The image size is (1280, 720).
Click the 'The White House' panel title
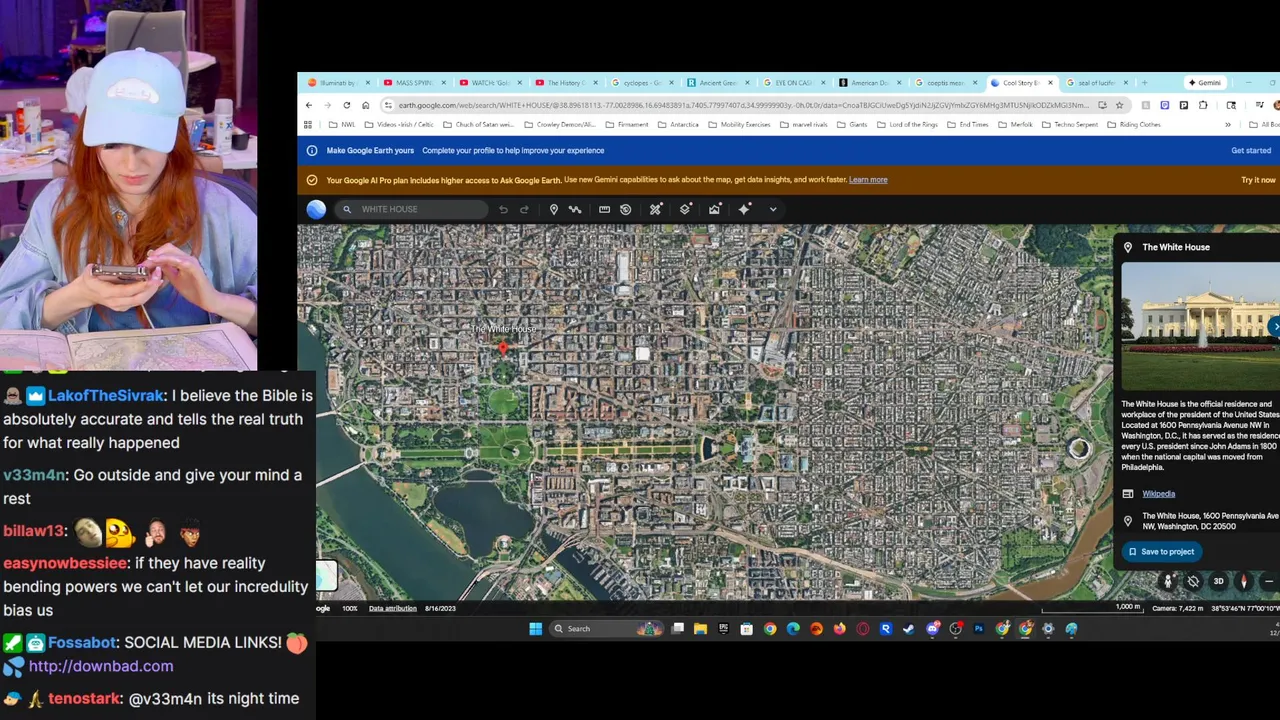coord(1176,247)
